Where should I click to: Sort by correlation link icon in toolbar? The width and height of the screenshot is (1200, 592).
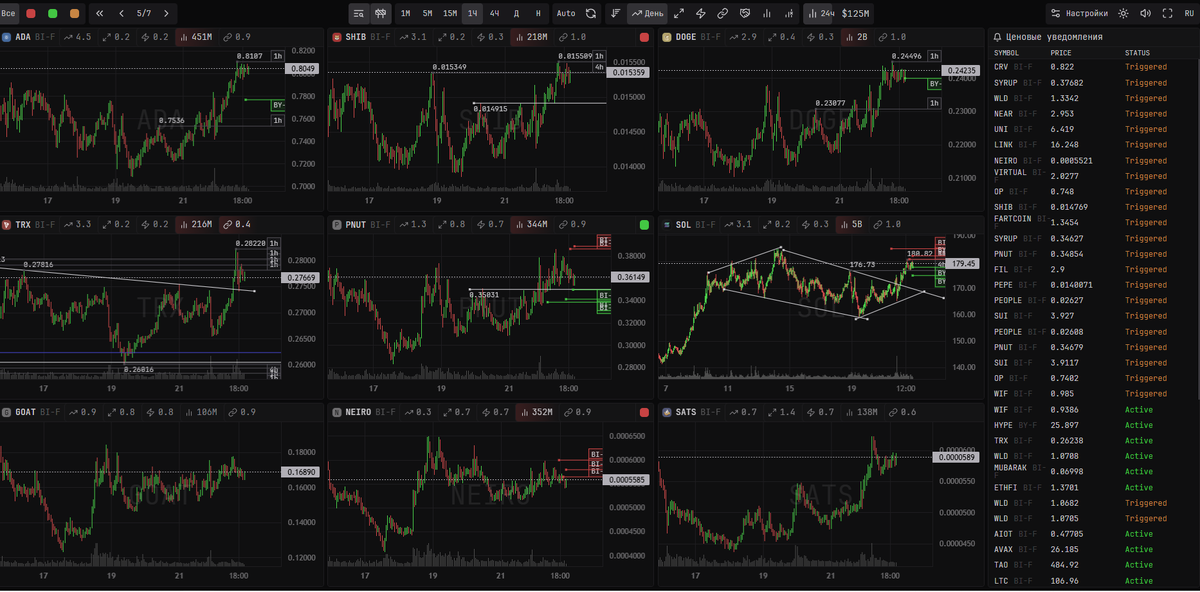(723, 14)
